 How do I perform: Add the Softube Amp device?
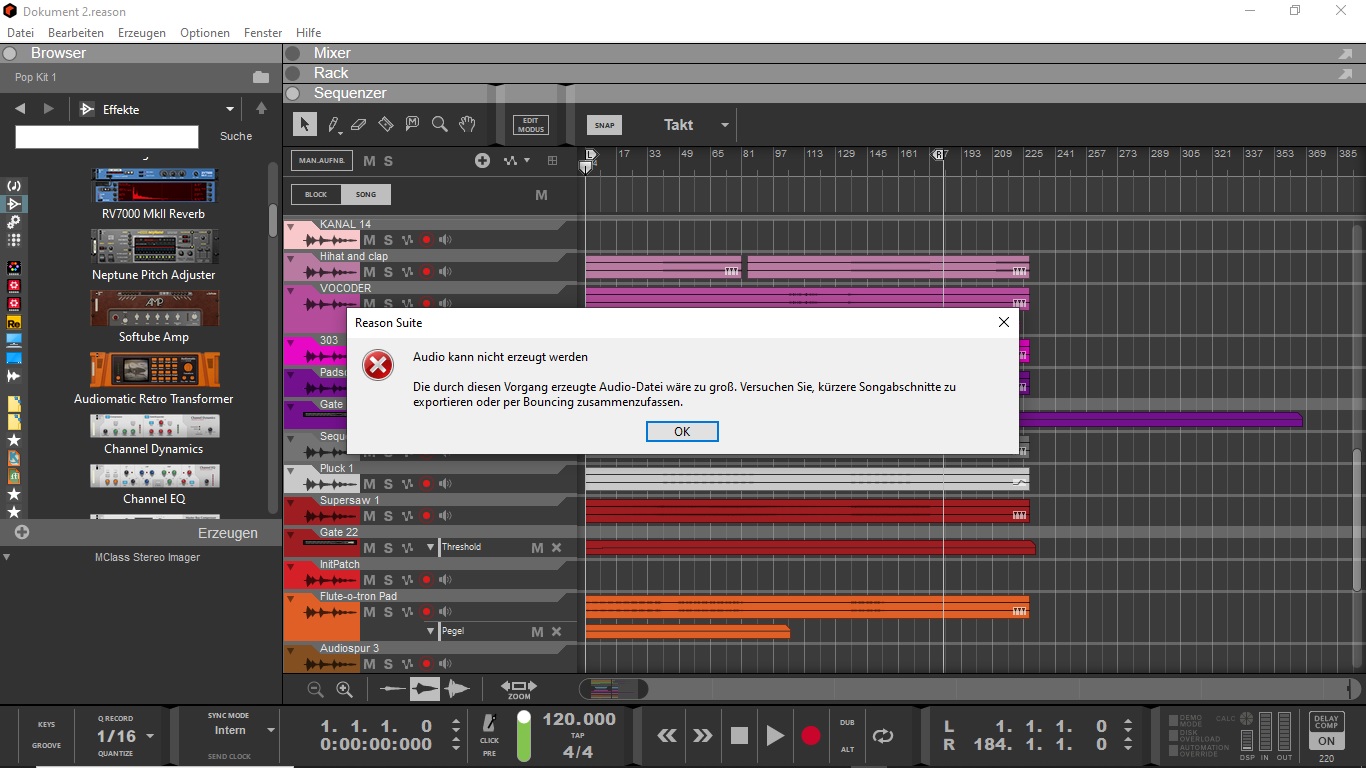click(x=154, y=317)
